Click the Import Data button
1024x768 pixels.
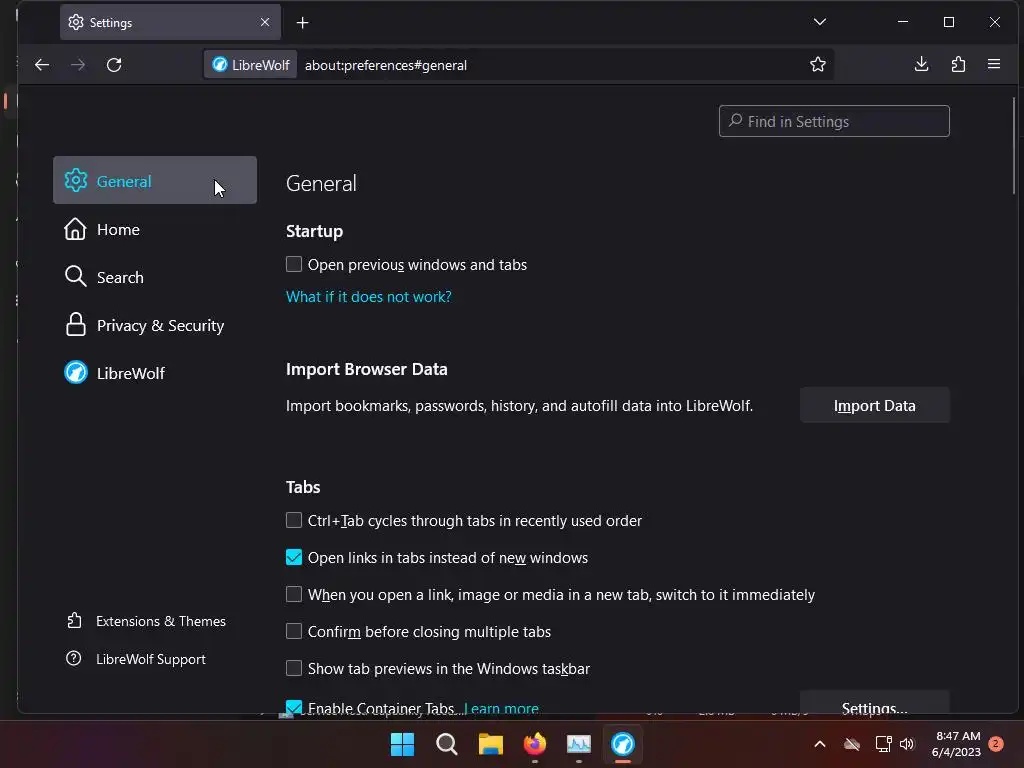point(874,406)
